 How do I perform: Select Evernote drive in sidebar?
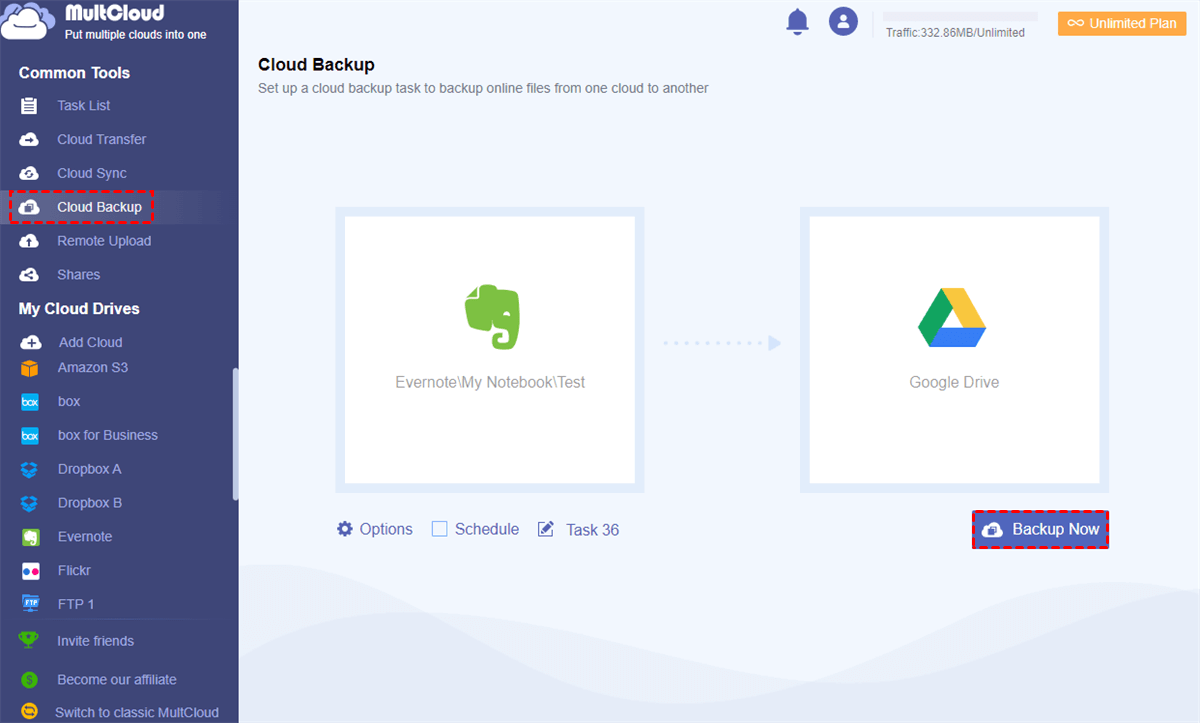85,537
